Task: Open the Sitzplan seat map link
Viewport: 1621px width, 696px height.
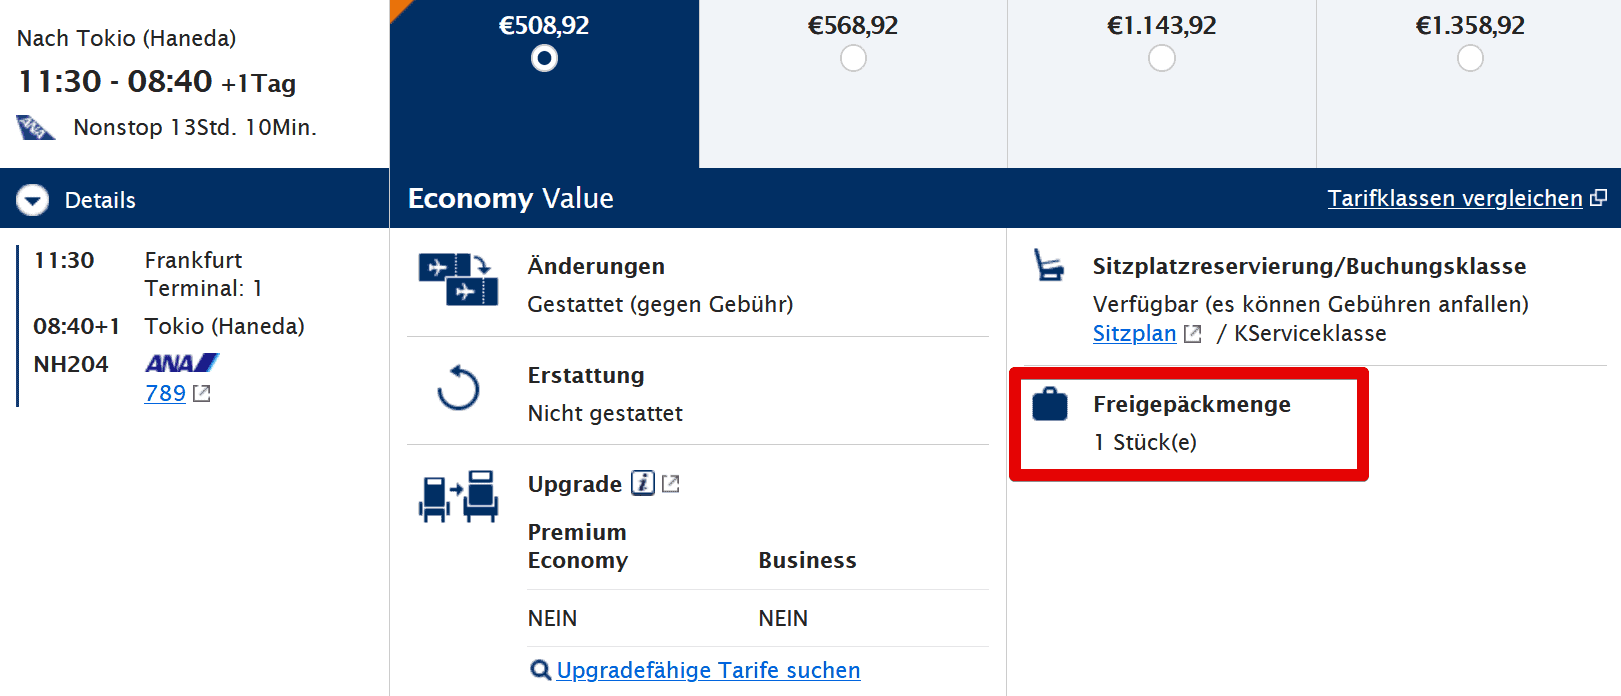Action: (x=1134, y=333)
